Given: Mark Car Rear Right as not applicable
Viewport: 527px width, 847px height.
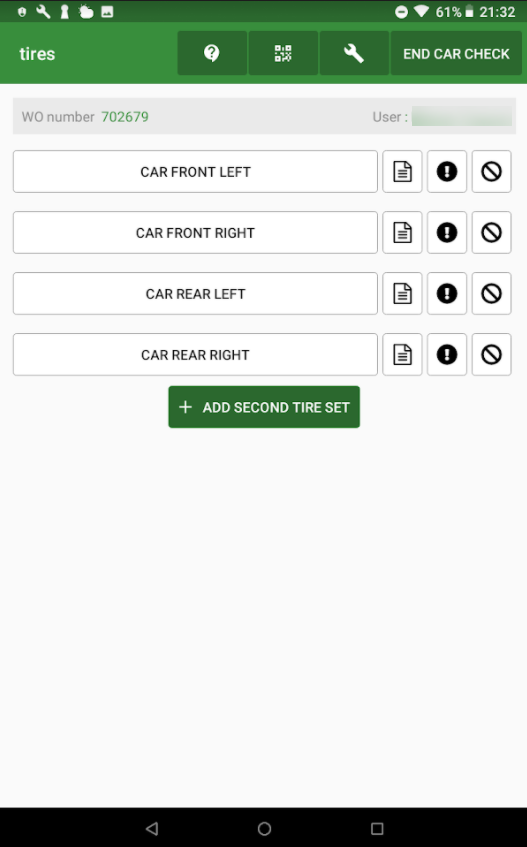Looking at the screenshot, I should 491,355.
